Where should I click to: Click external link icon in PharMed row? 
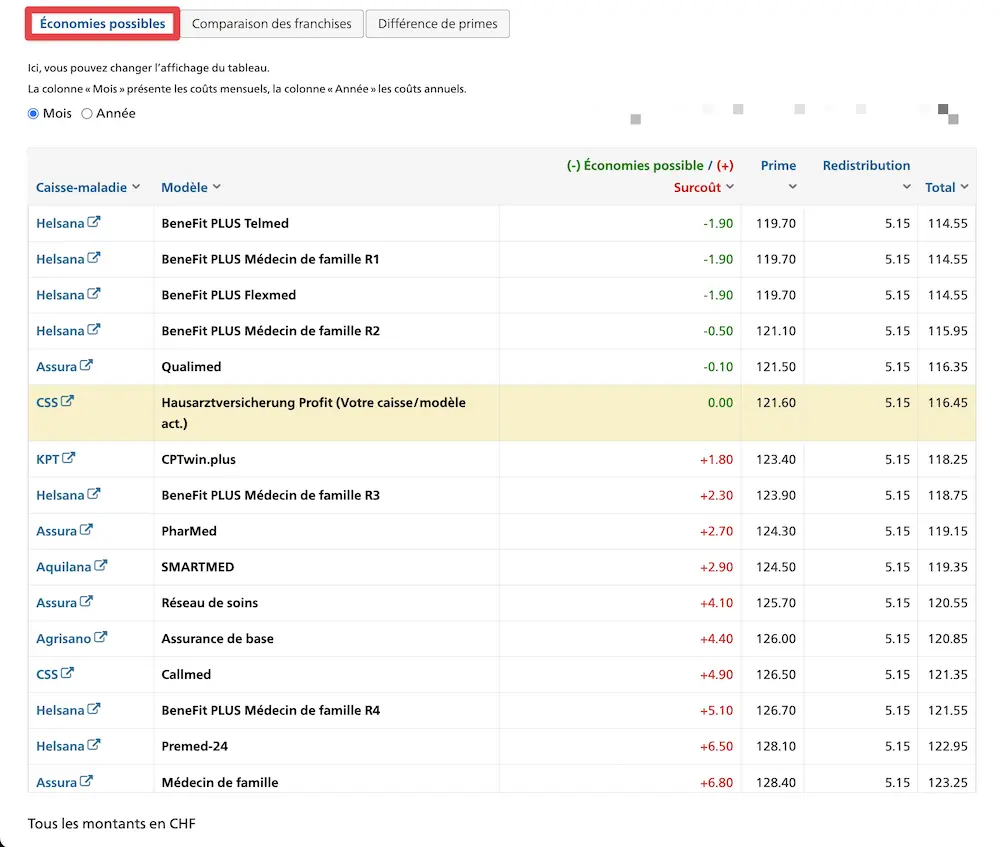(86, 529)
